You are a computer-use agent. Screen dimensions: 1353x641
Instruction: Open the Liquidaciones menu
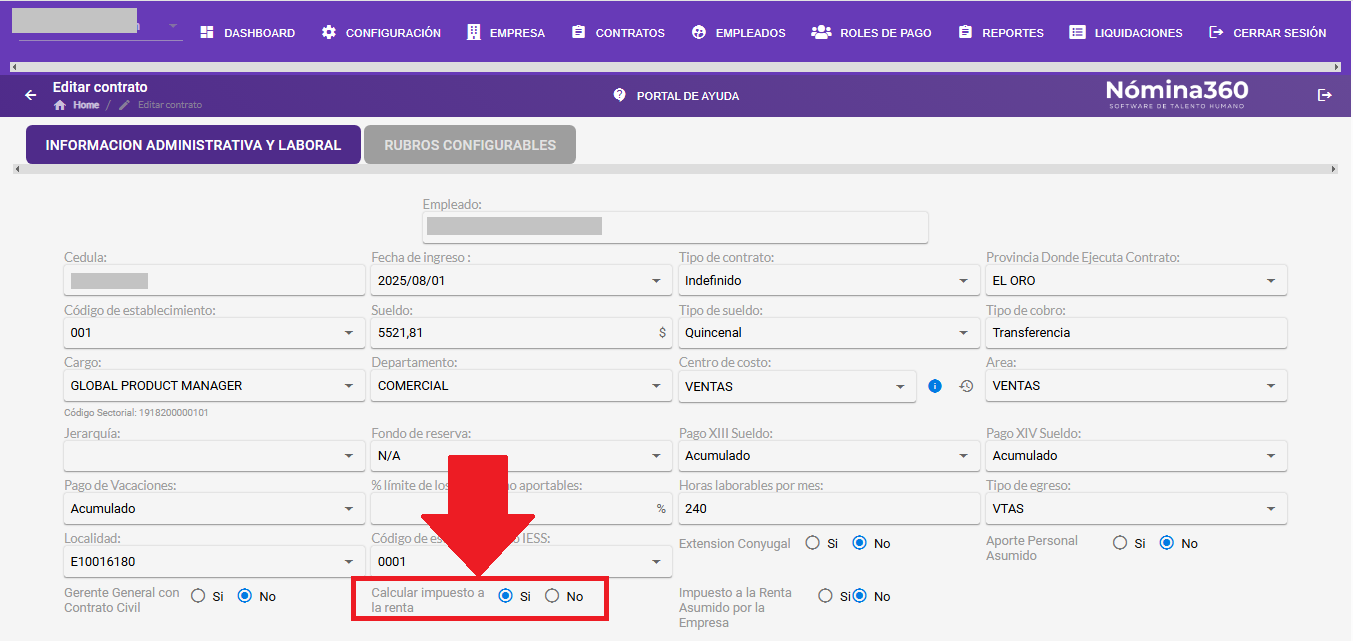(1126, 33)
